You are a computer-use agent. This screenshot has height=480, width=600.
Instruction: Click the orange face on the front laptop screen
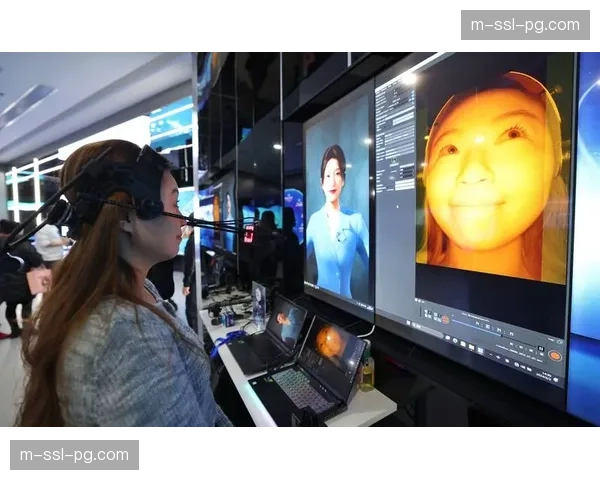click(330, 342)
